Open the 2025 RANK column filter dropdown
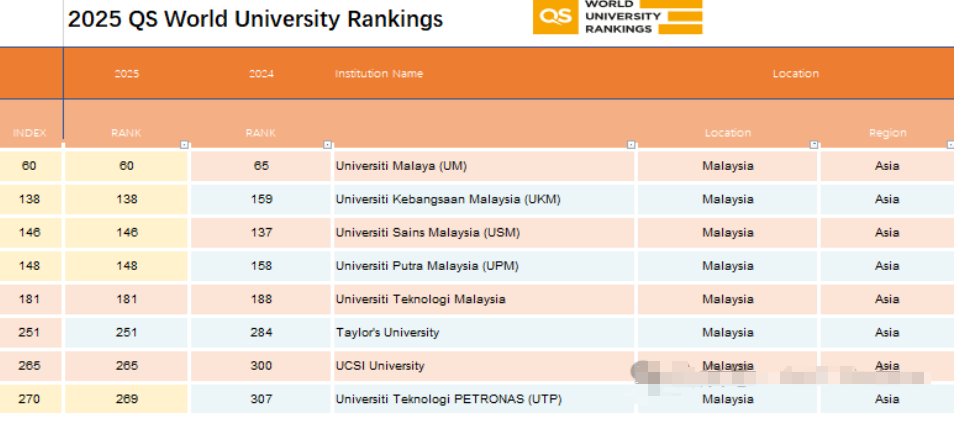The width and height of the screenshot is (954, 422). [x=184, y=145]
